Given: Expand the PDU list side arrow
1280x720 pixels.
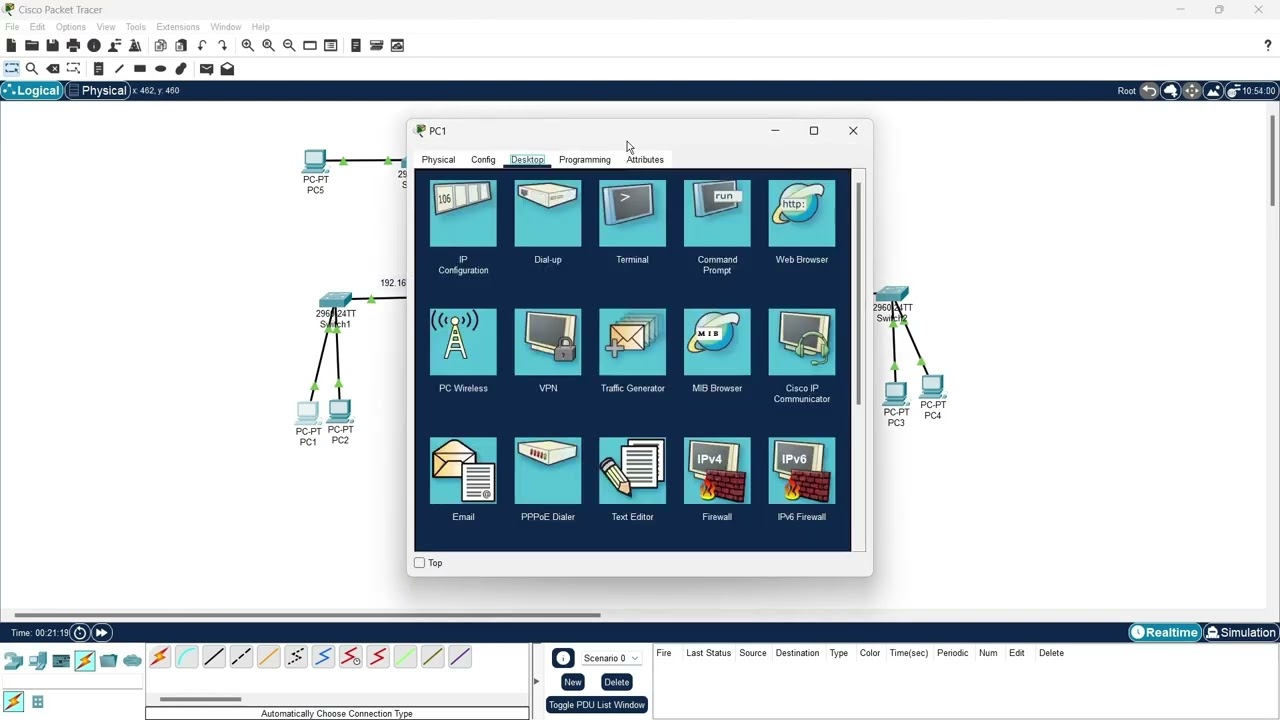Looking at the screenshot, I should point(536,682).
